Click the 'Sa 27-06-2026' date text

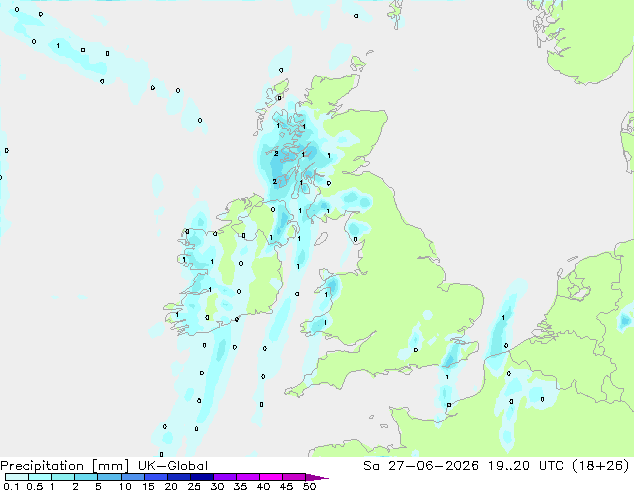421,466
